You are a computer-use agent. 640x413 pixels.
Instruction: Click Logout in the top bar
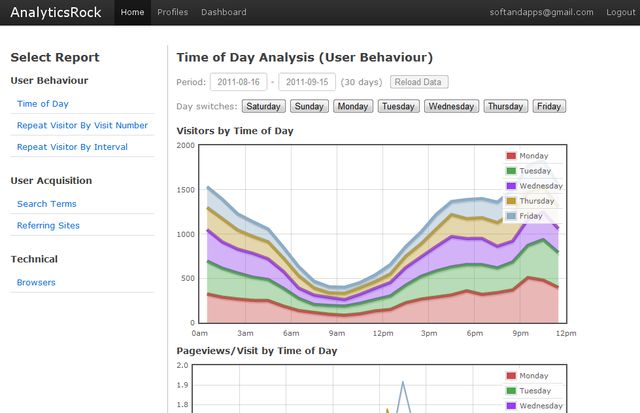tap(621, 12)
